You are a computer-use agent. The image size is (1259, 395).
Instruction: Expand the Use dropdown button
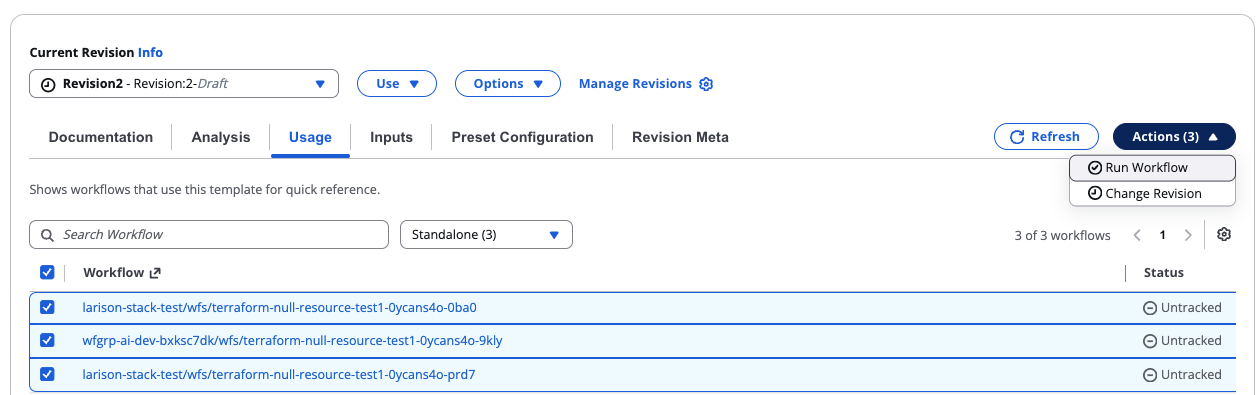(397, 84)
